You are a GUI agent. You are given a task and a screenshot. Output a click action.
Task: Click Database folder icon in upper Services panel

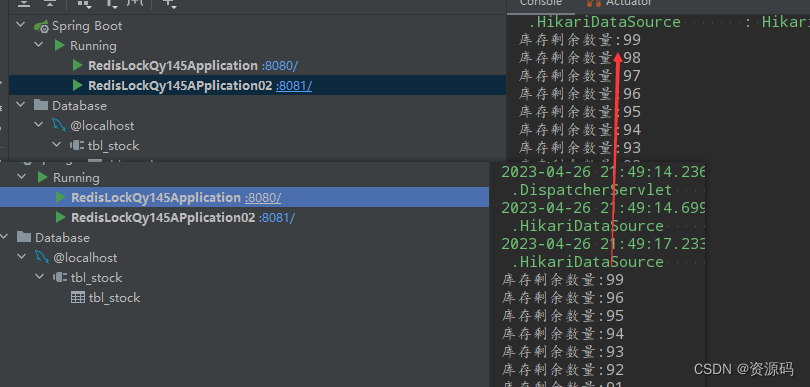coord(41,105)
